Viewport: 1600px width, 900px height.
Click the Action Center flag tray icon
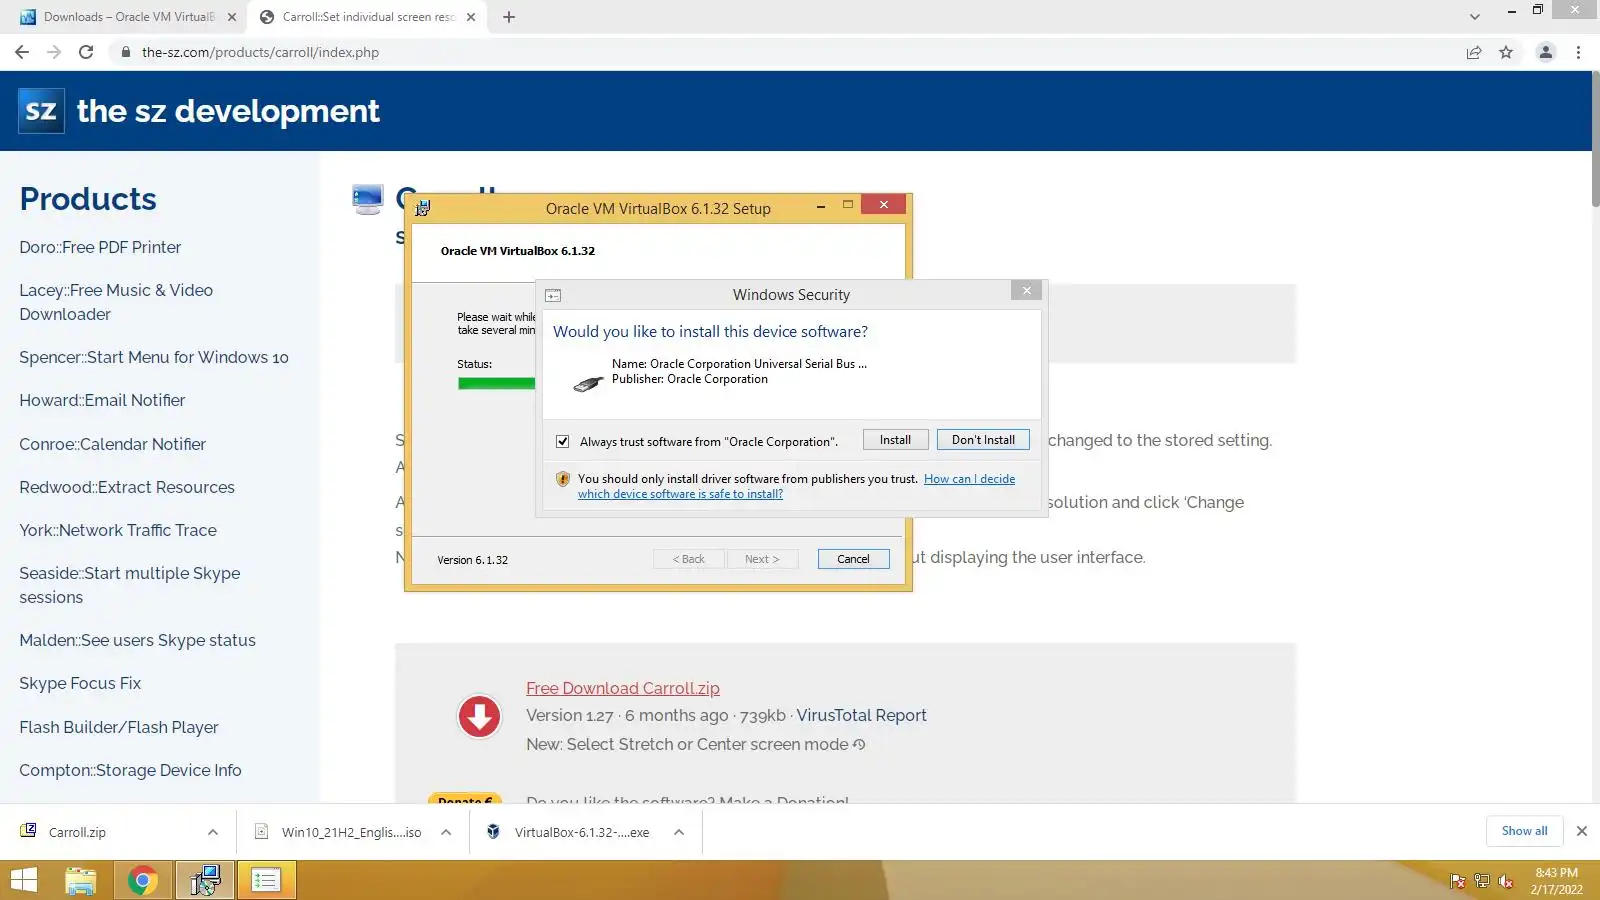coord(1458,881)
